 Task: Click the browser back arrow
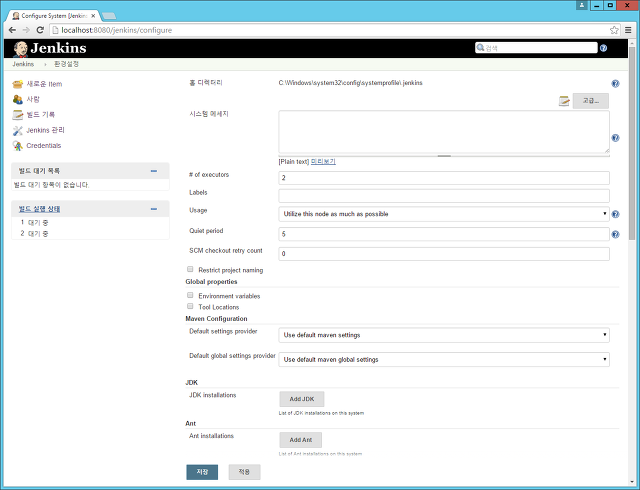pyautogui.click(x=12, y=30)
